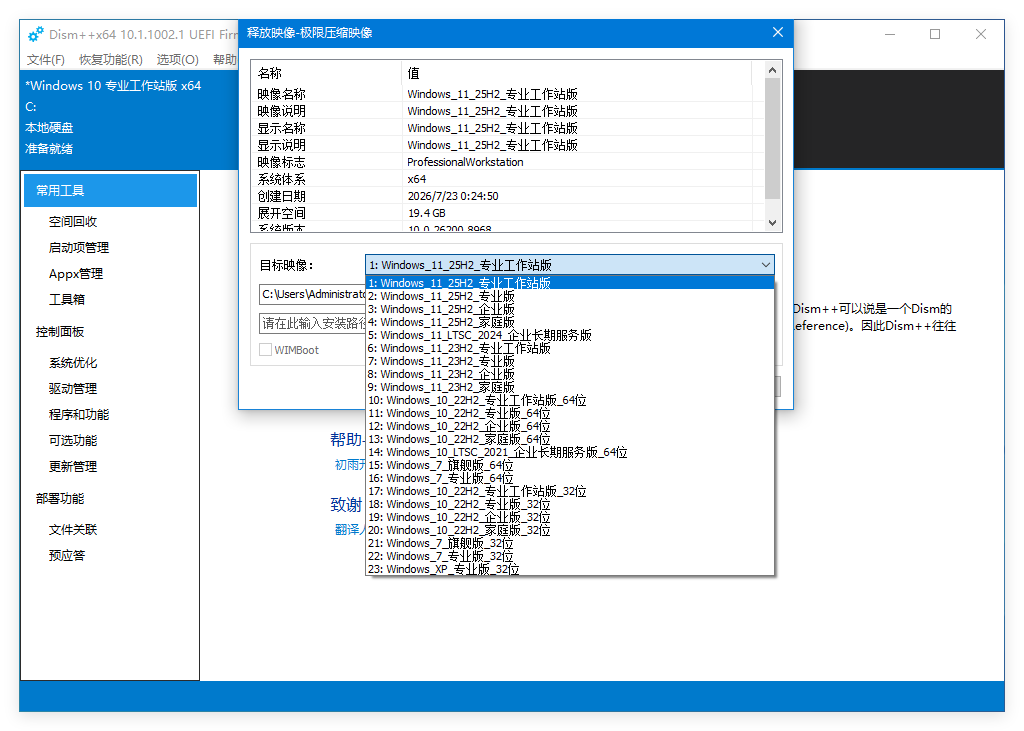
Task: Open the 文件(F) menu
Action: click(46, 59)
